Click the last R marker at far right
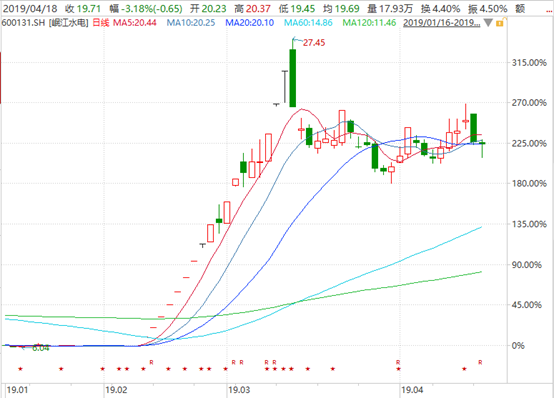554x398 pixels. coord(480,362)
